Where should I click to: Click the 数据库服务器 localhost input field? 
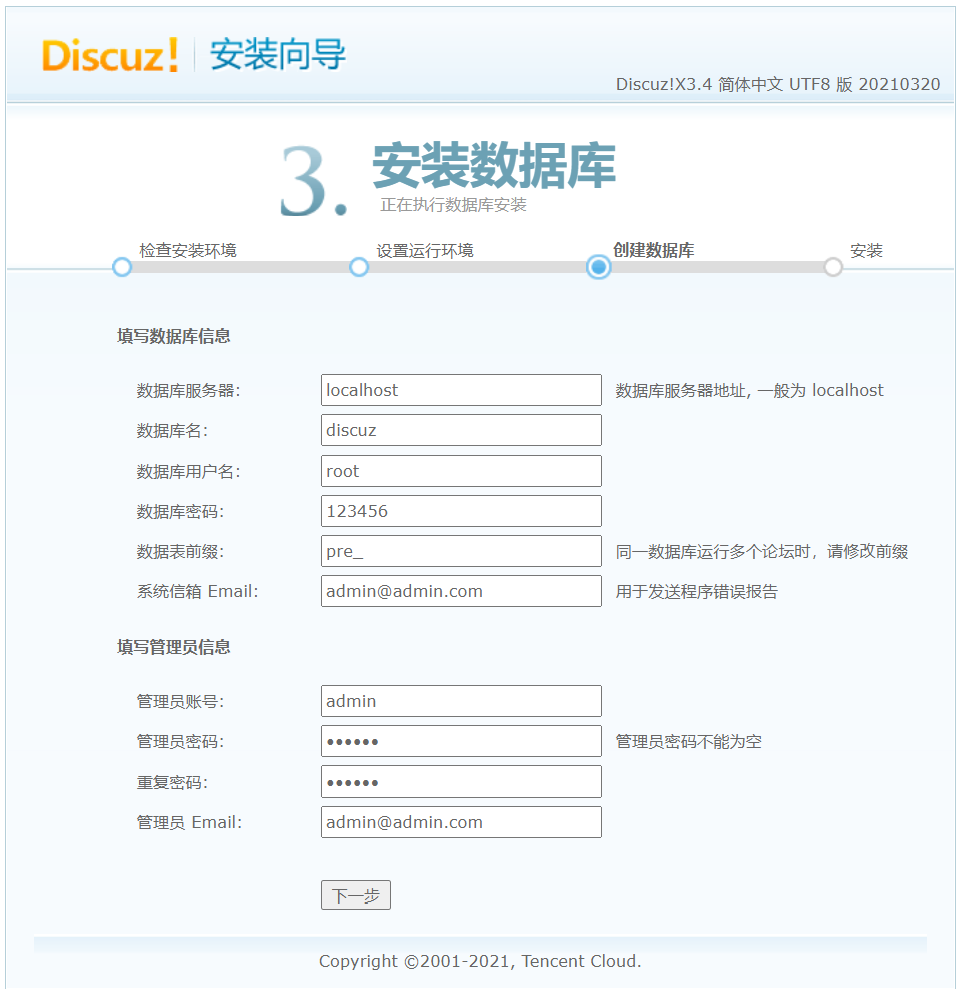click(x=461, y=390)
